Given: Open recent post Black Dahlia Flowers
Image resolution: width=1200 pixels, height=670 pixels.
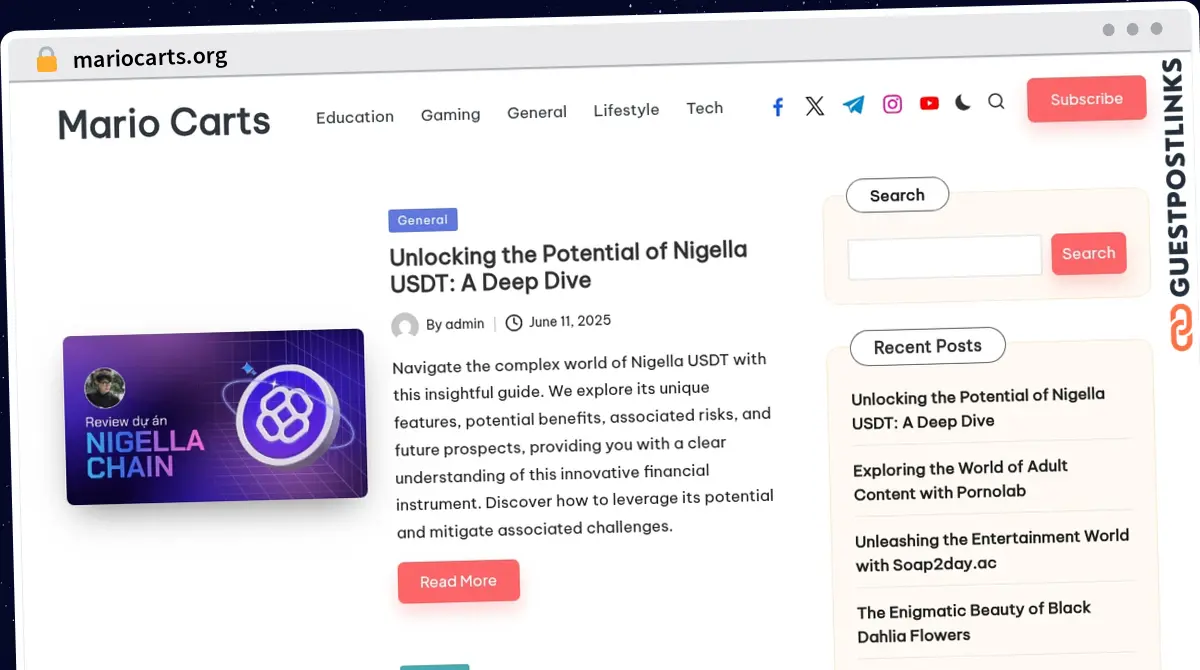Looking at the screenshot, I should (974, 622).
